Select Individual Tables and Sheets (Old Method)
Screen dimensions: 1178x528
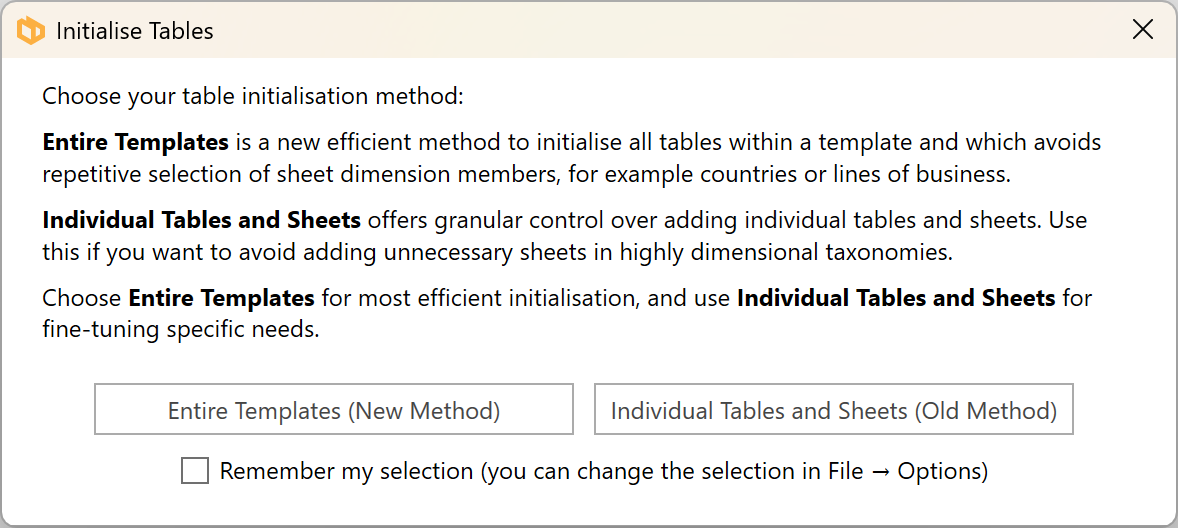pos(833,410)
